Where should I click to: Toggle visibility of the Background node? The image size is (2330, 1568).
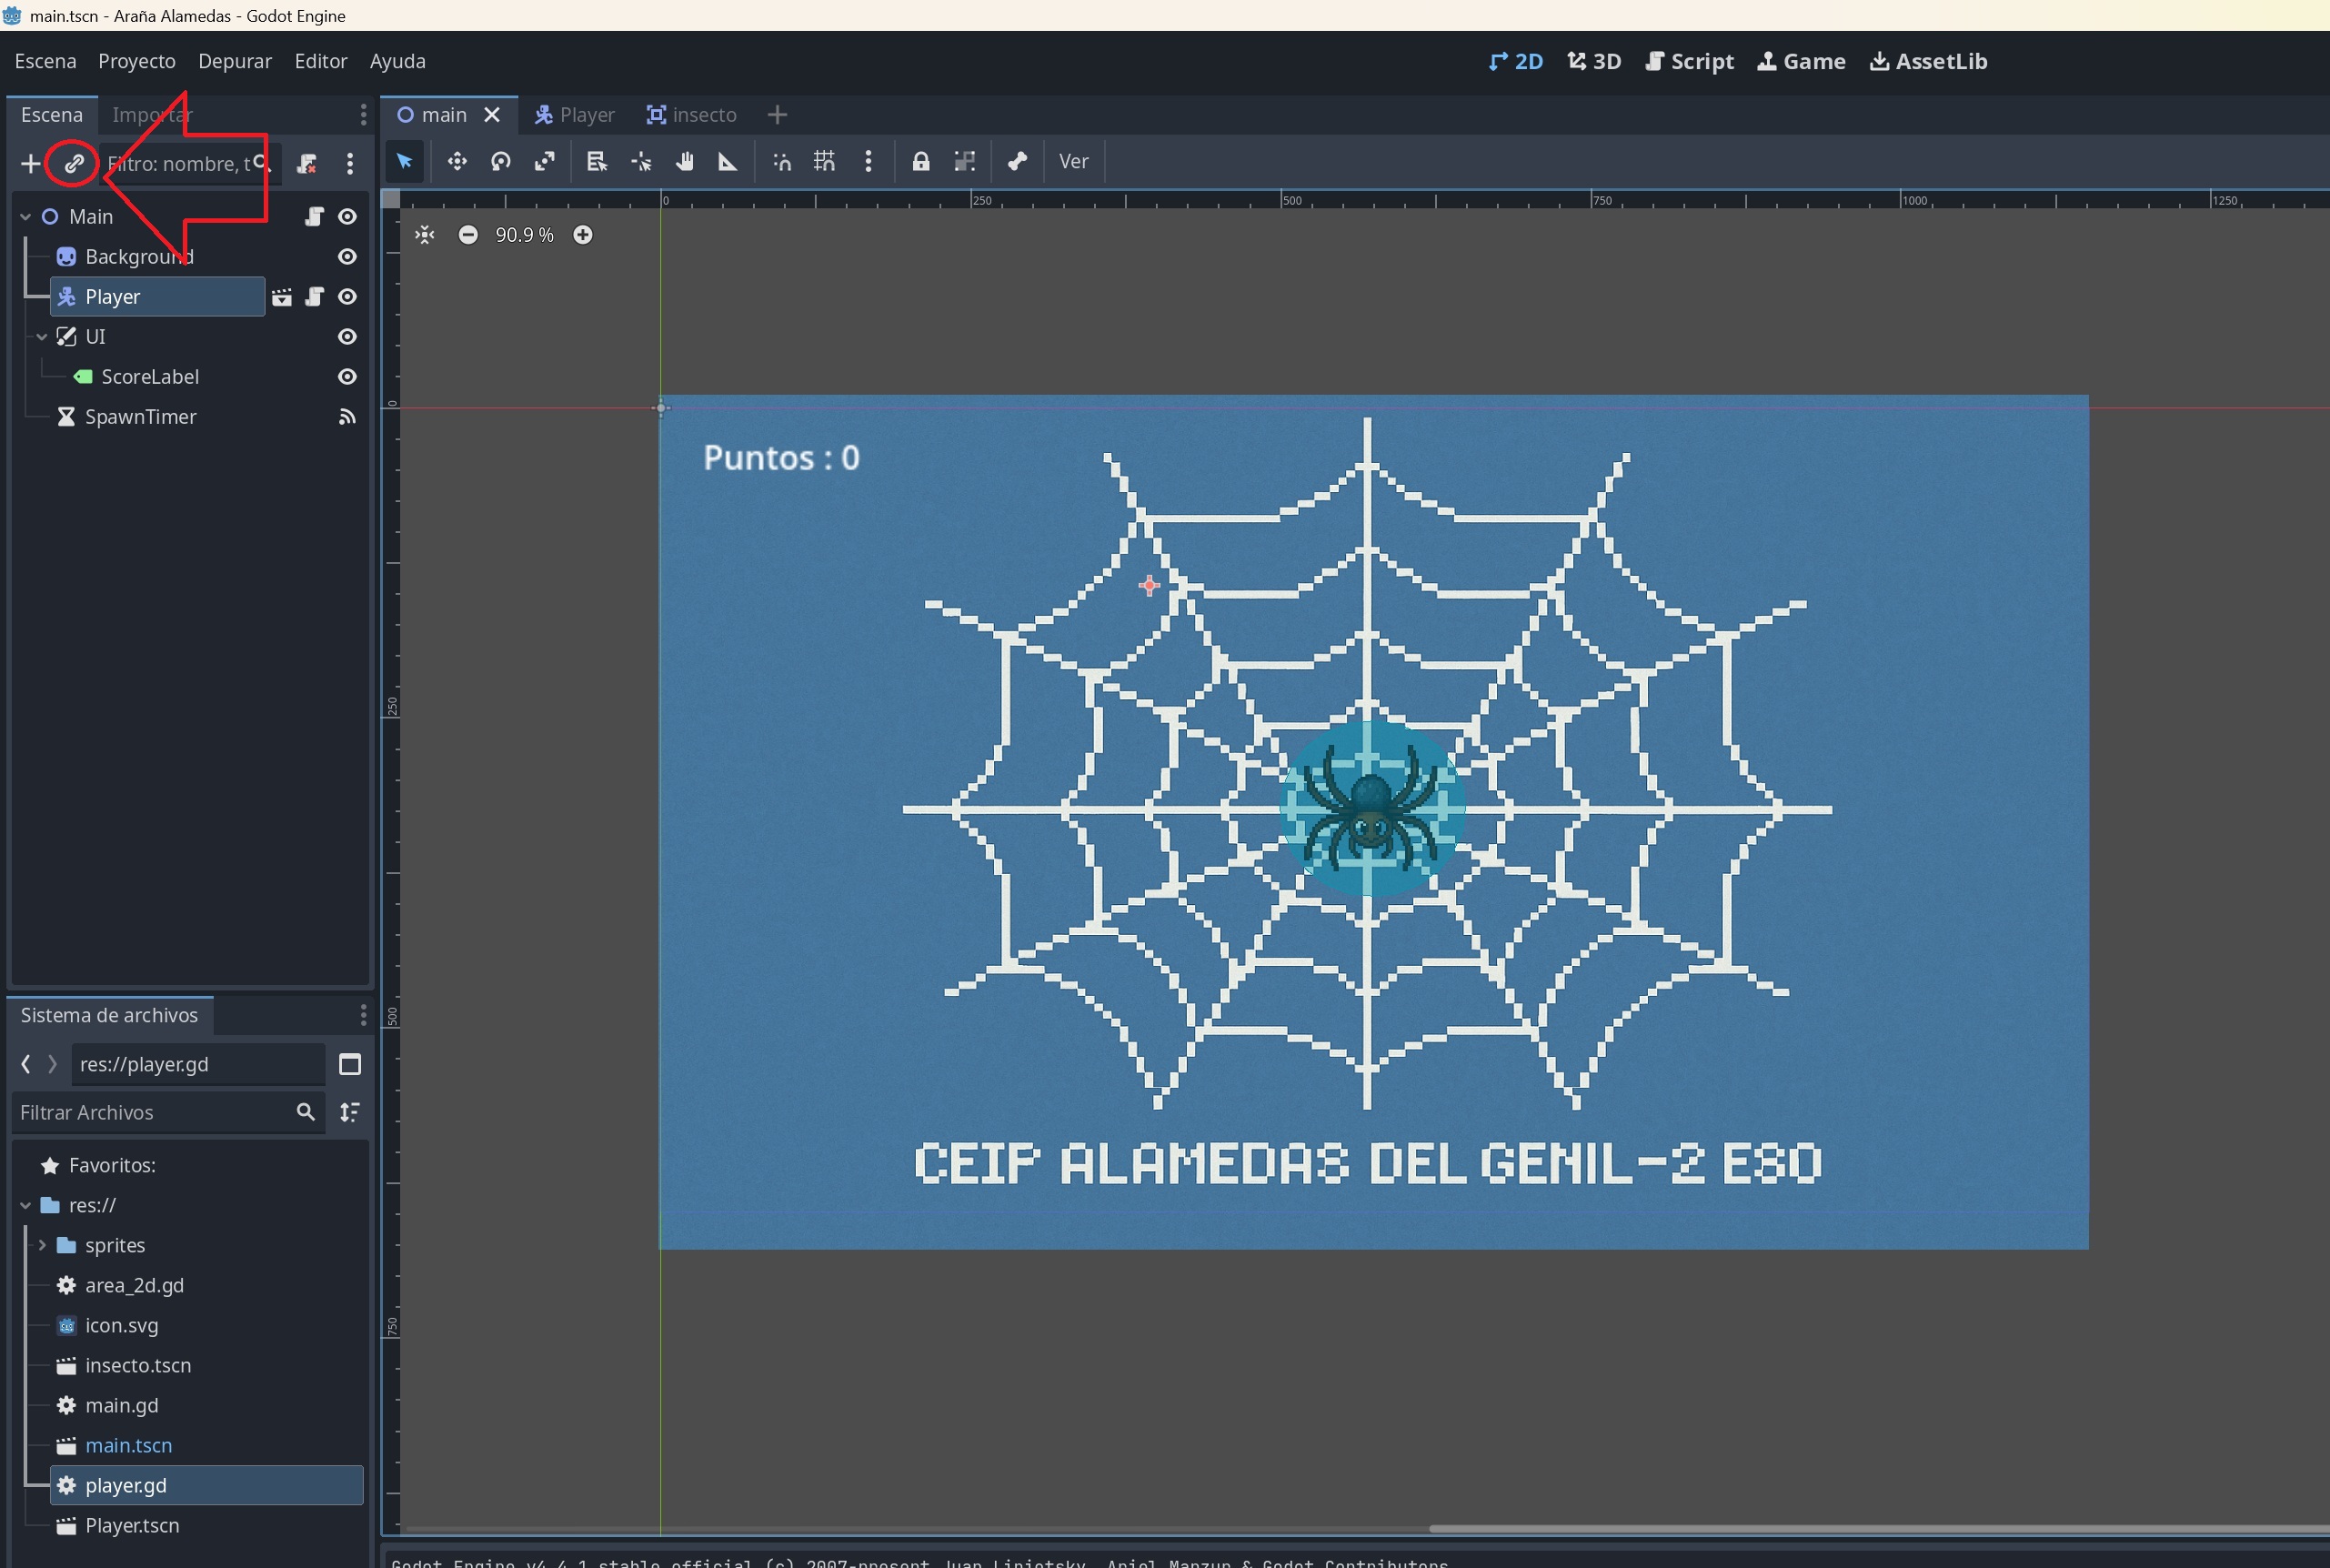[x=346, y=256]
